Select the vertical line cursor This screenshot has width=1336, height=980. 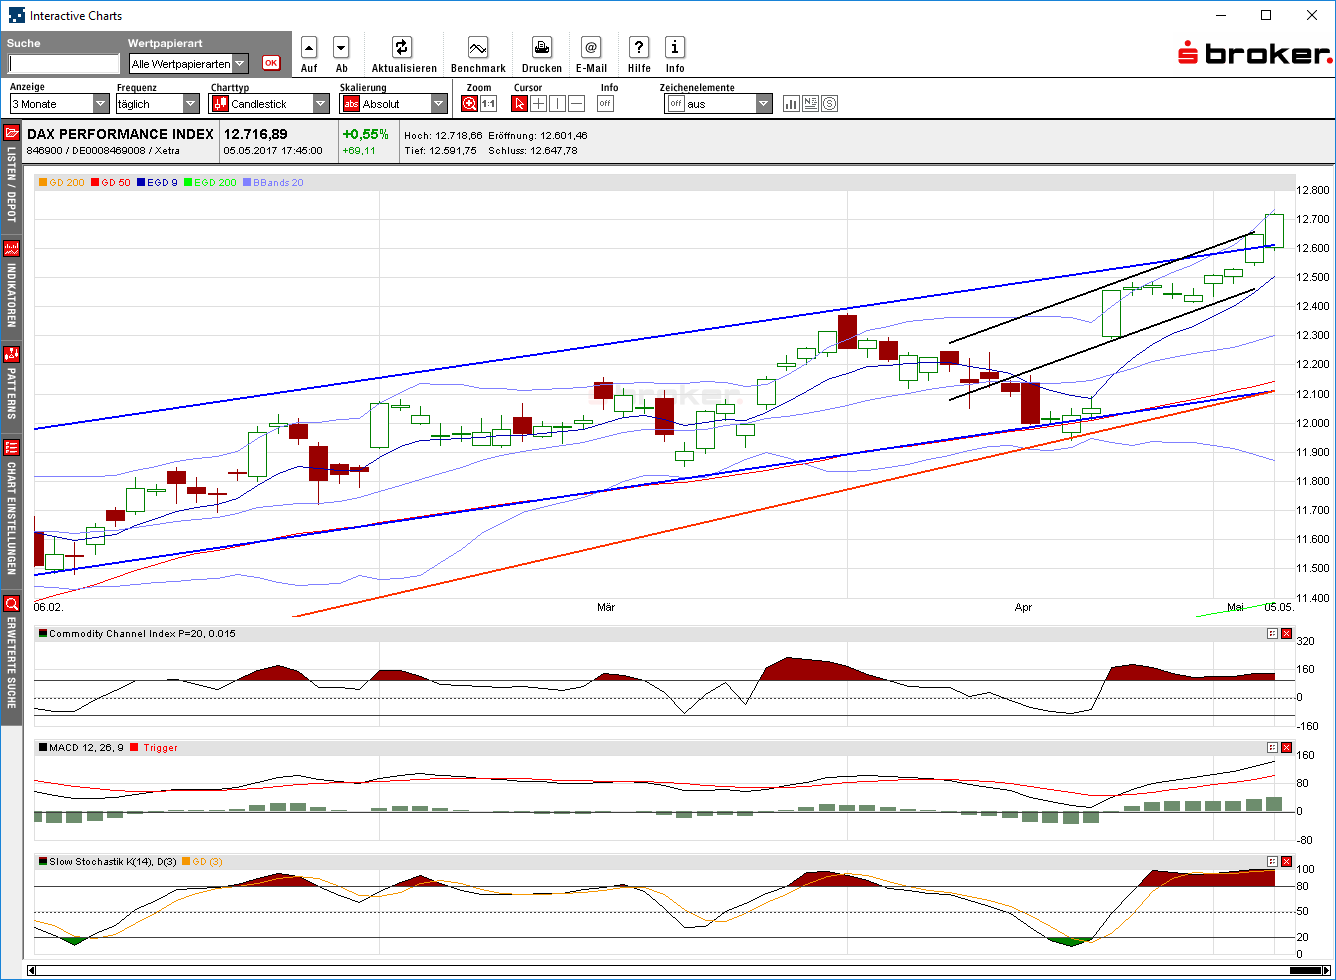(558, 103)
